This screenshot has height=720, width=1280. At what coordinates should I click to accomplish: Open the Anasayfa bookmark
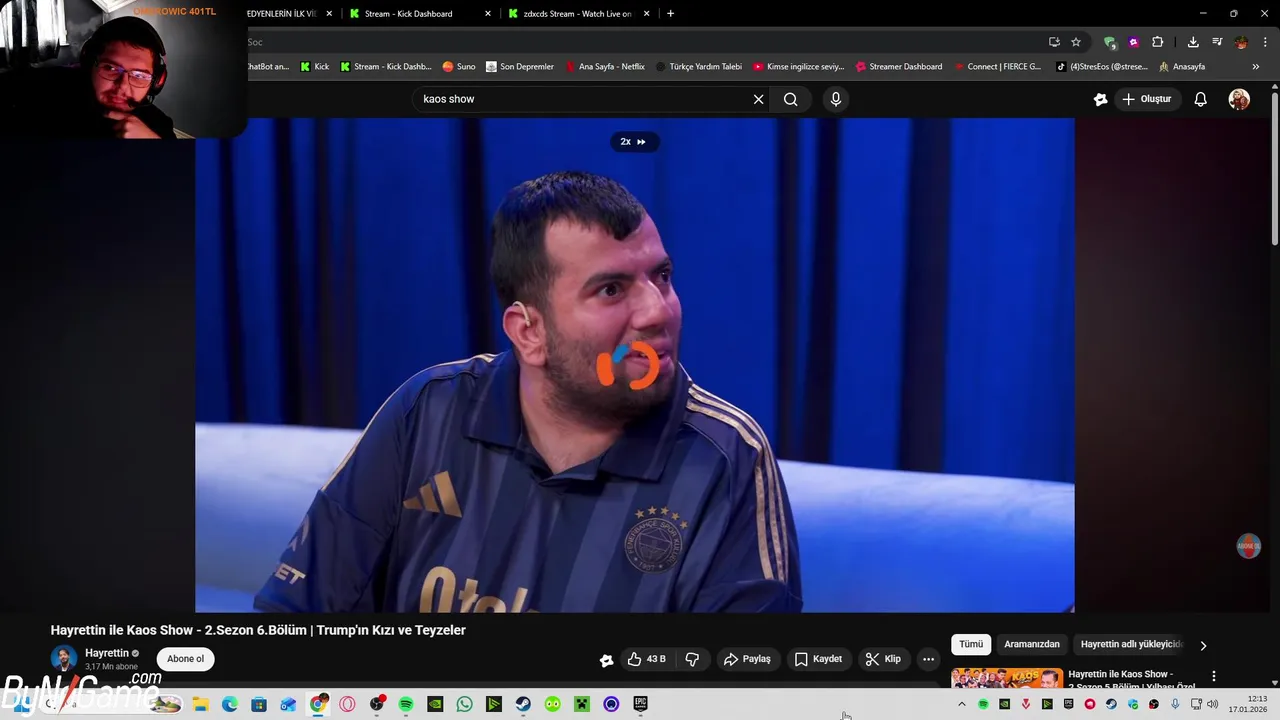1182,67
